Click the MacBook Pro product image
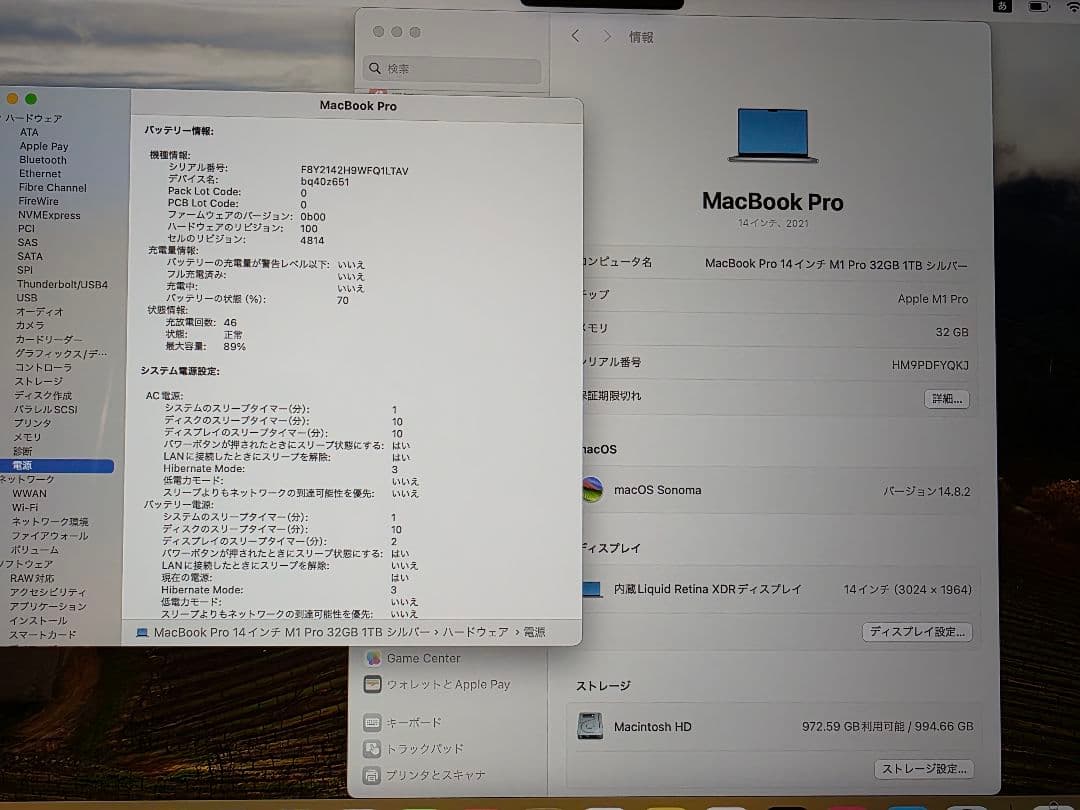Viewport: 1080px width, 810px height. (772, 134)
